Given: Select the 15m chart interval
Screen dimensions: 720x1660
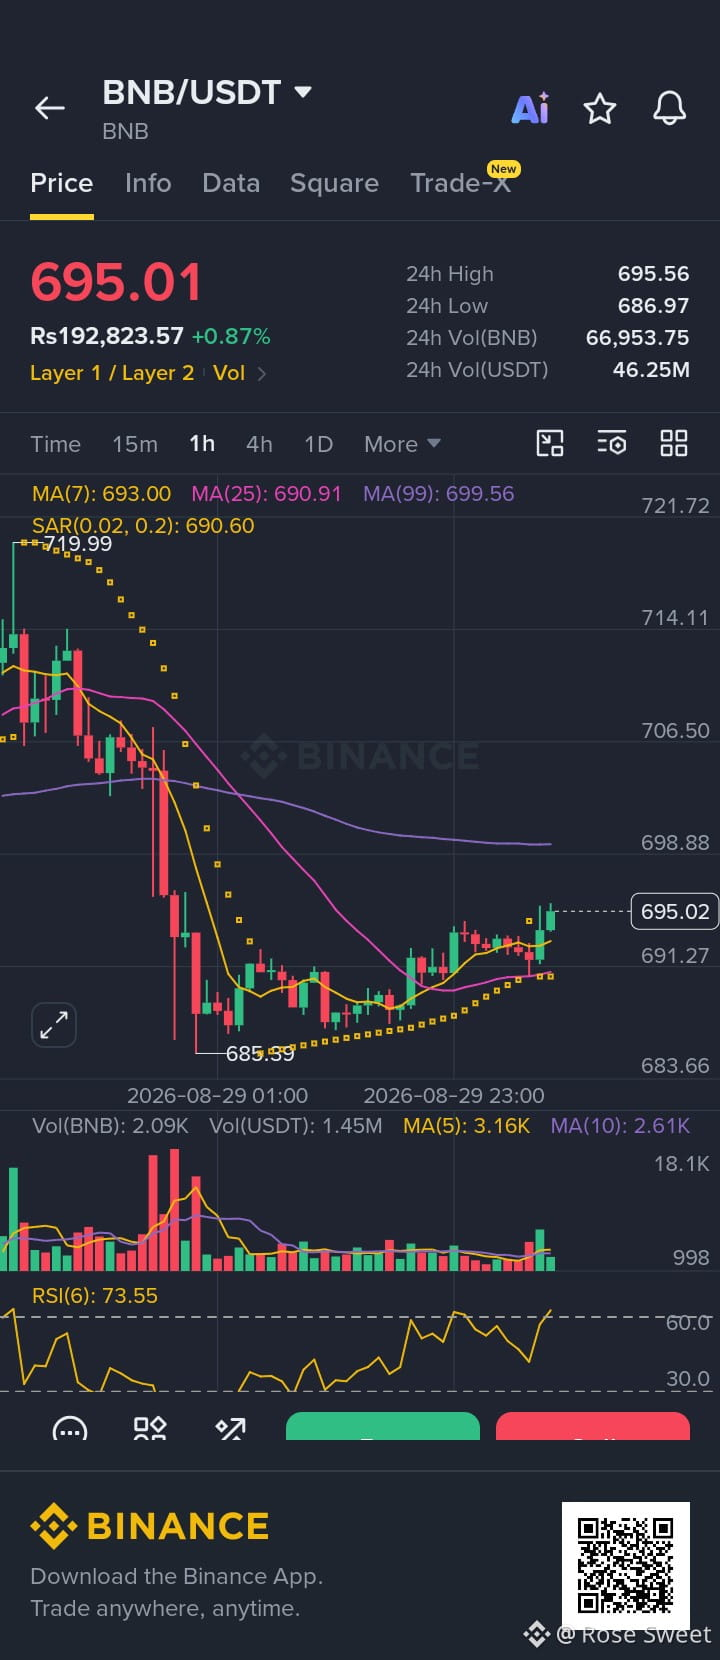Looking at the screenshot, I should (x=135, y=444).
